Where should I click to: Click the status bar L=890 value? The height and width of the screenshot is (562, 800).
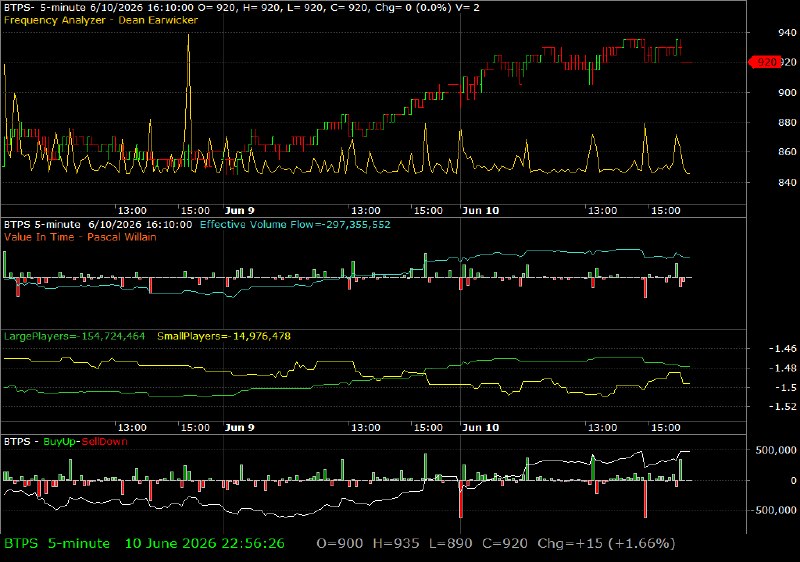coord(451,544)
